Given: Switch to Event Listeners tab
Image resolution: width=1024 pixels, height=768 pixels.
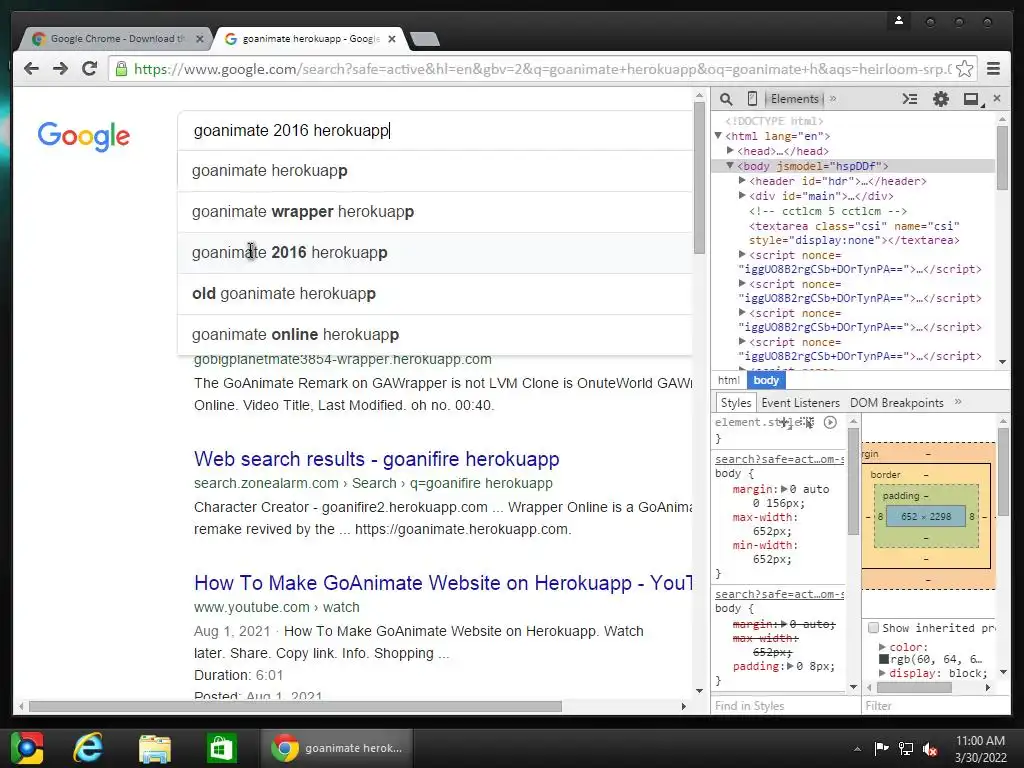Looking at the screenshot, I should click(x=800, y=402).
